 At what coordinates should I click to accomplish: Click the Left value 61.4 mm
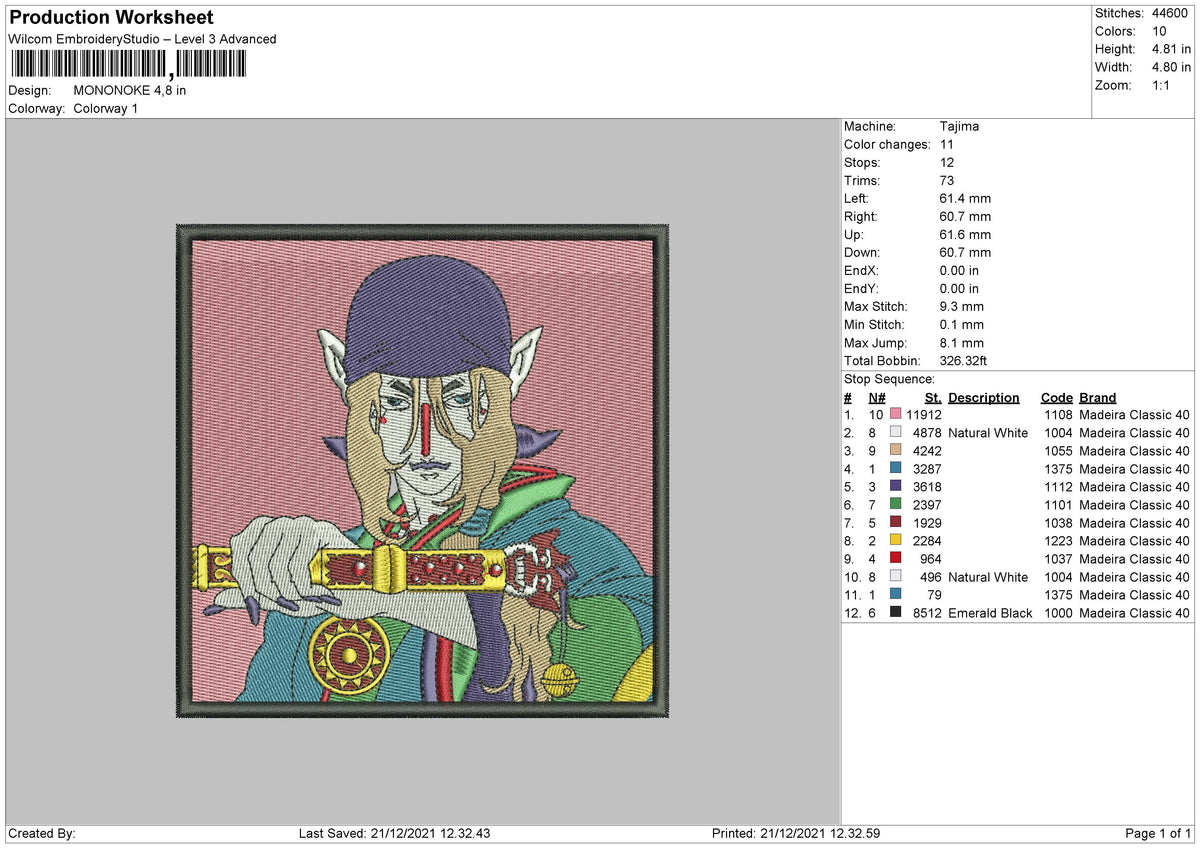pos(966,199)
